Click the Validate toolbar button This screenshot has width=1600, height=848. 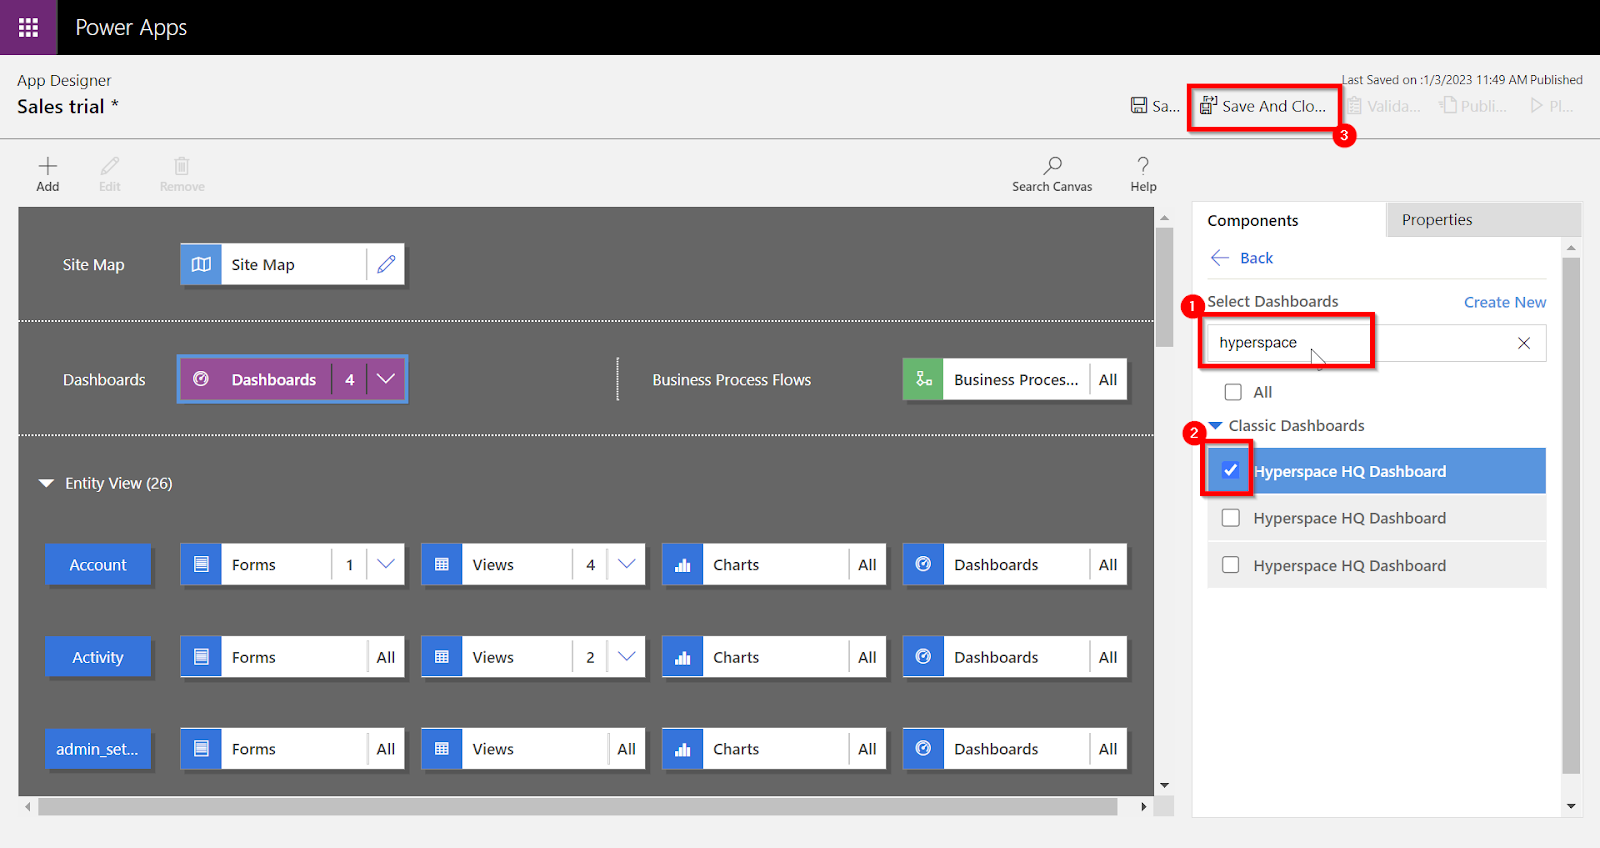tap(1384, 106)
